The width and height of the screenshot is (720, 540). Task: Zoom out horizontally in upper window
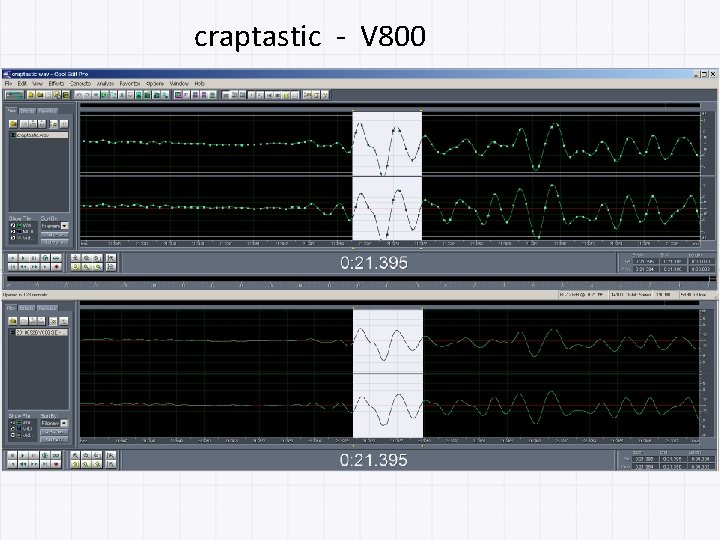point(86,258)
